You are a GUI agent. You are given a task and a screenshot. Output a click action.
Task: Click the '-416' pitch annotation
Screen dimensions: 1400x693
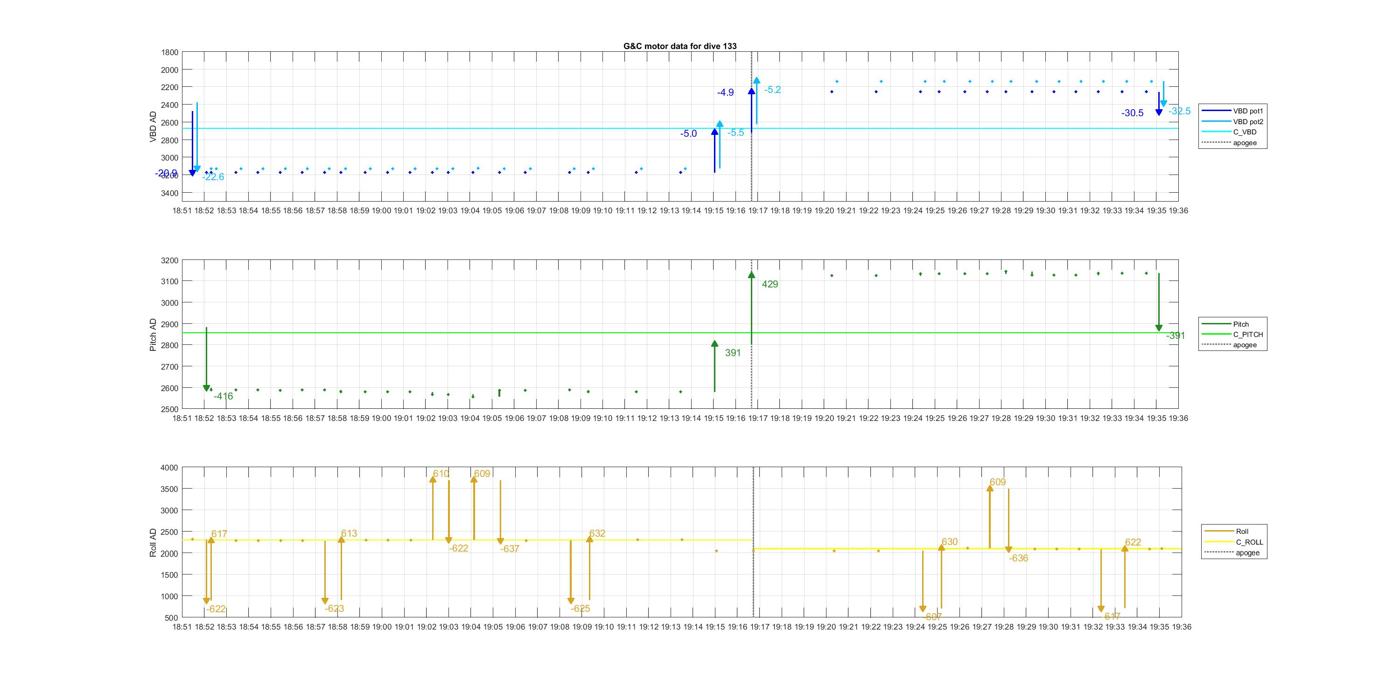point(223,397)
